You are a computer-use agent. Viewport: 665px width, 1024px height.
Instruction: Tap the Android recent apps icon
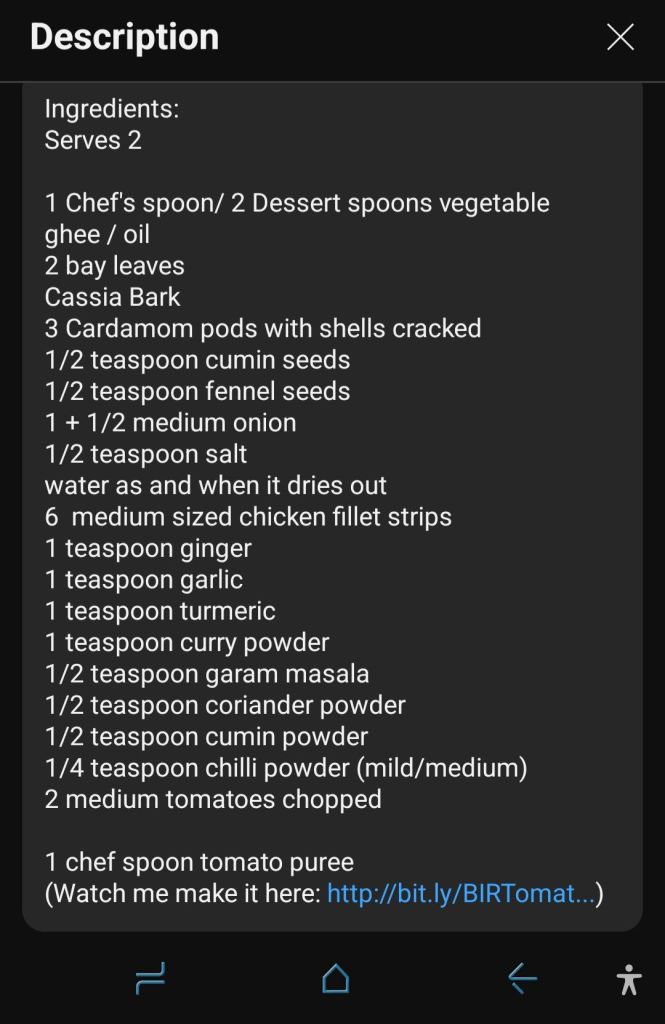tap(150, 978)
